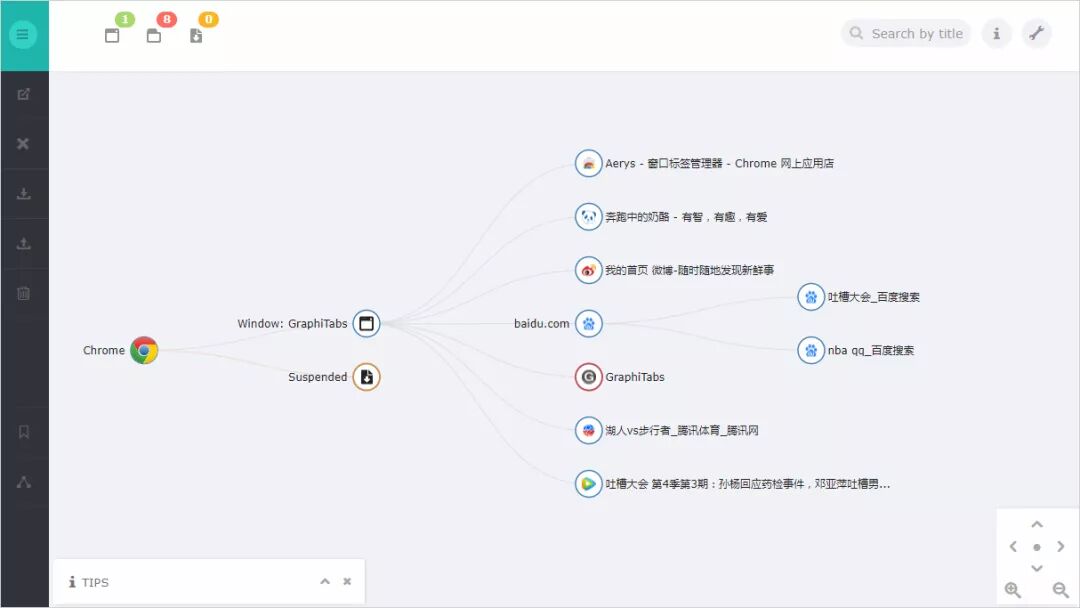Click the 湖人vs步行者 Tencent sports node

click(x=588, y=430)
